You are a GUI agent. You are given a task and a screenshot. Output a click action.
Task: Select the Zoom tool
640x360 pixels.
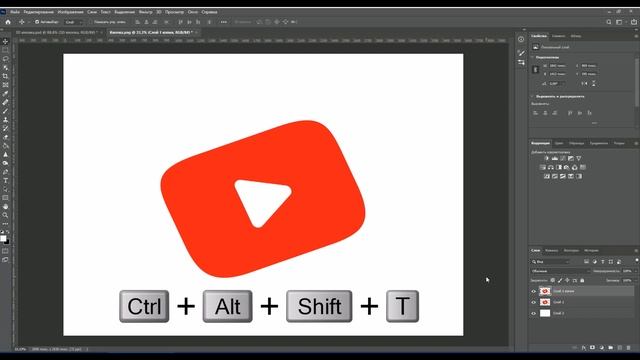[x=5, y=215]
